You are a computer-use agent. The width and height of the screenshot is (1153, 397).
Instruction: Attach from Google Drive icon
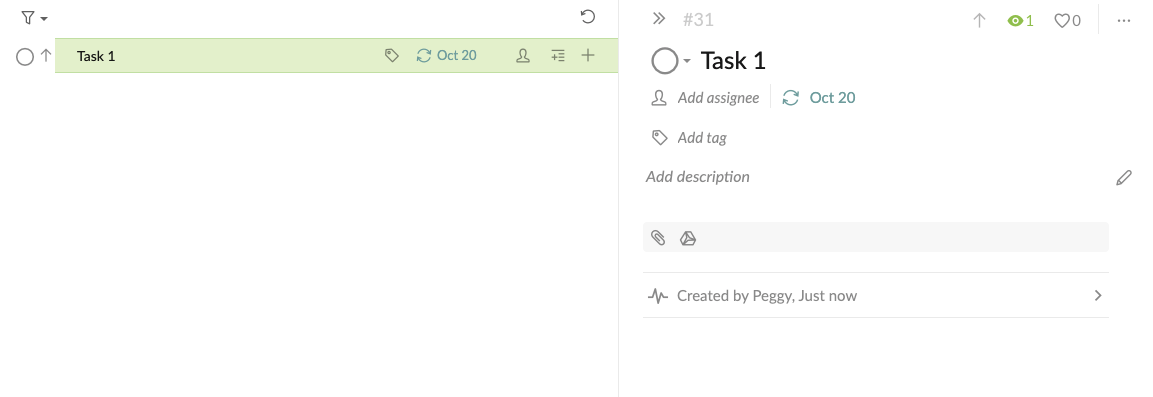(688, 237)
